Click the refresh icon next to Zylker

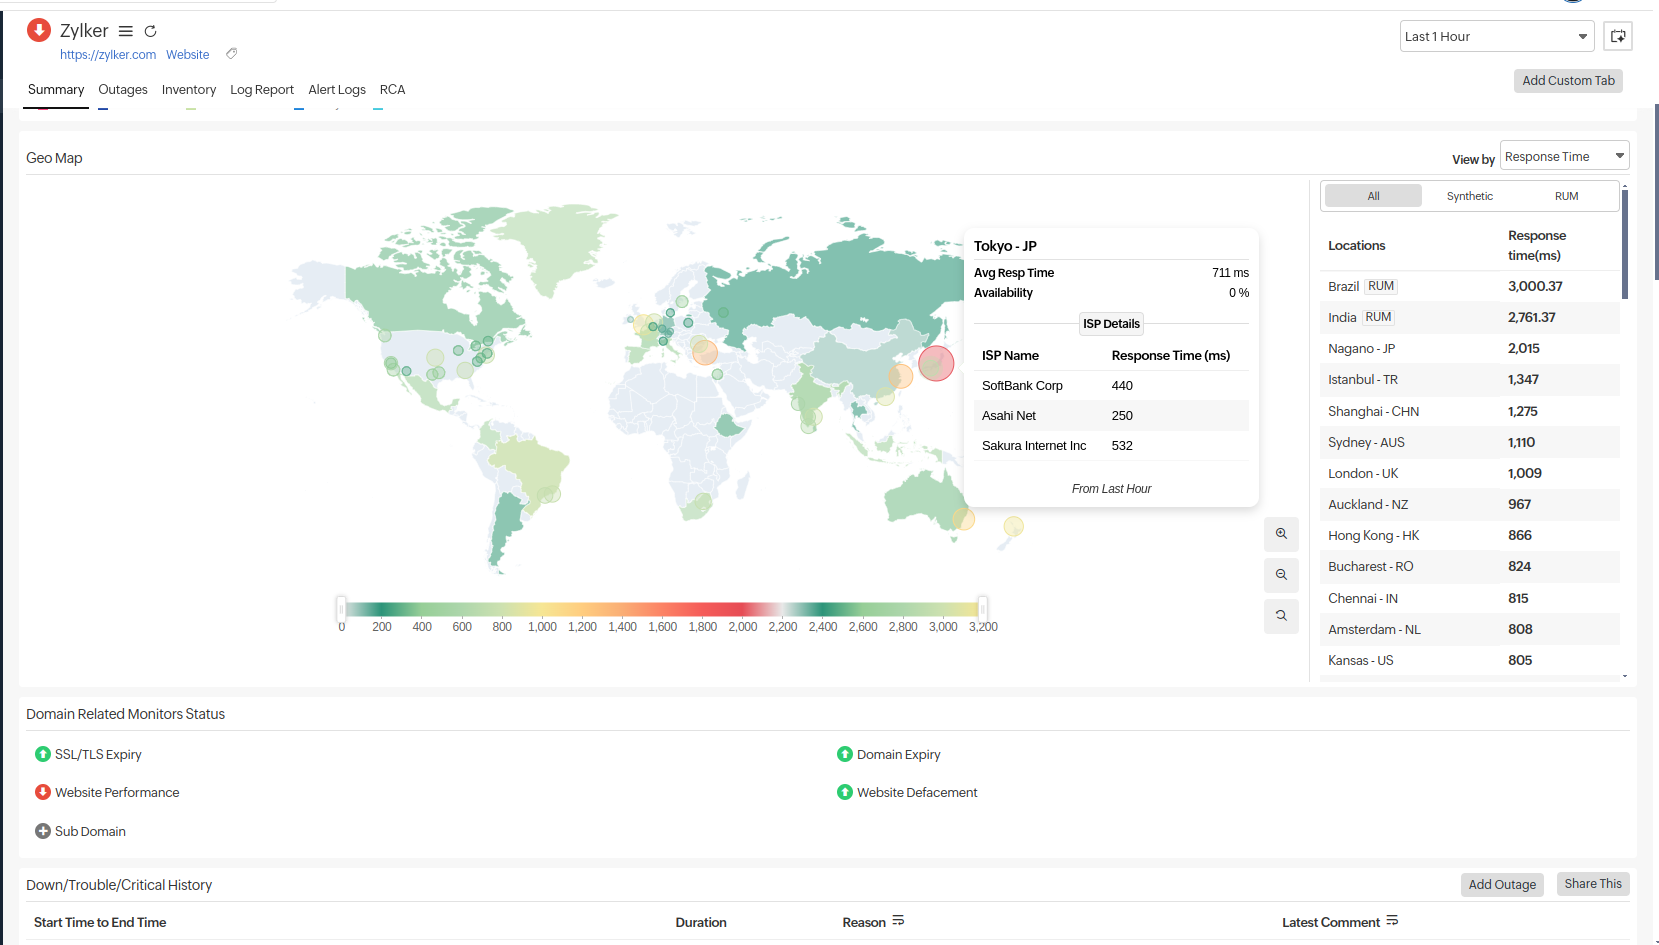pyautogui.click(x=150, y=31)
